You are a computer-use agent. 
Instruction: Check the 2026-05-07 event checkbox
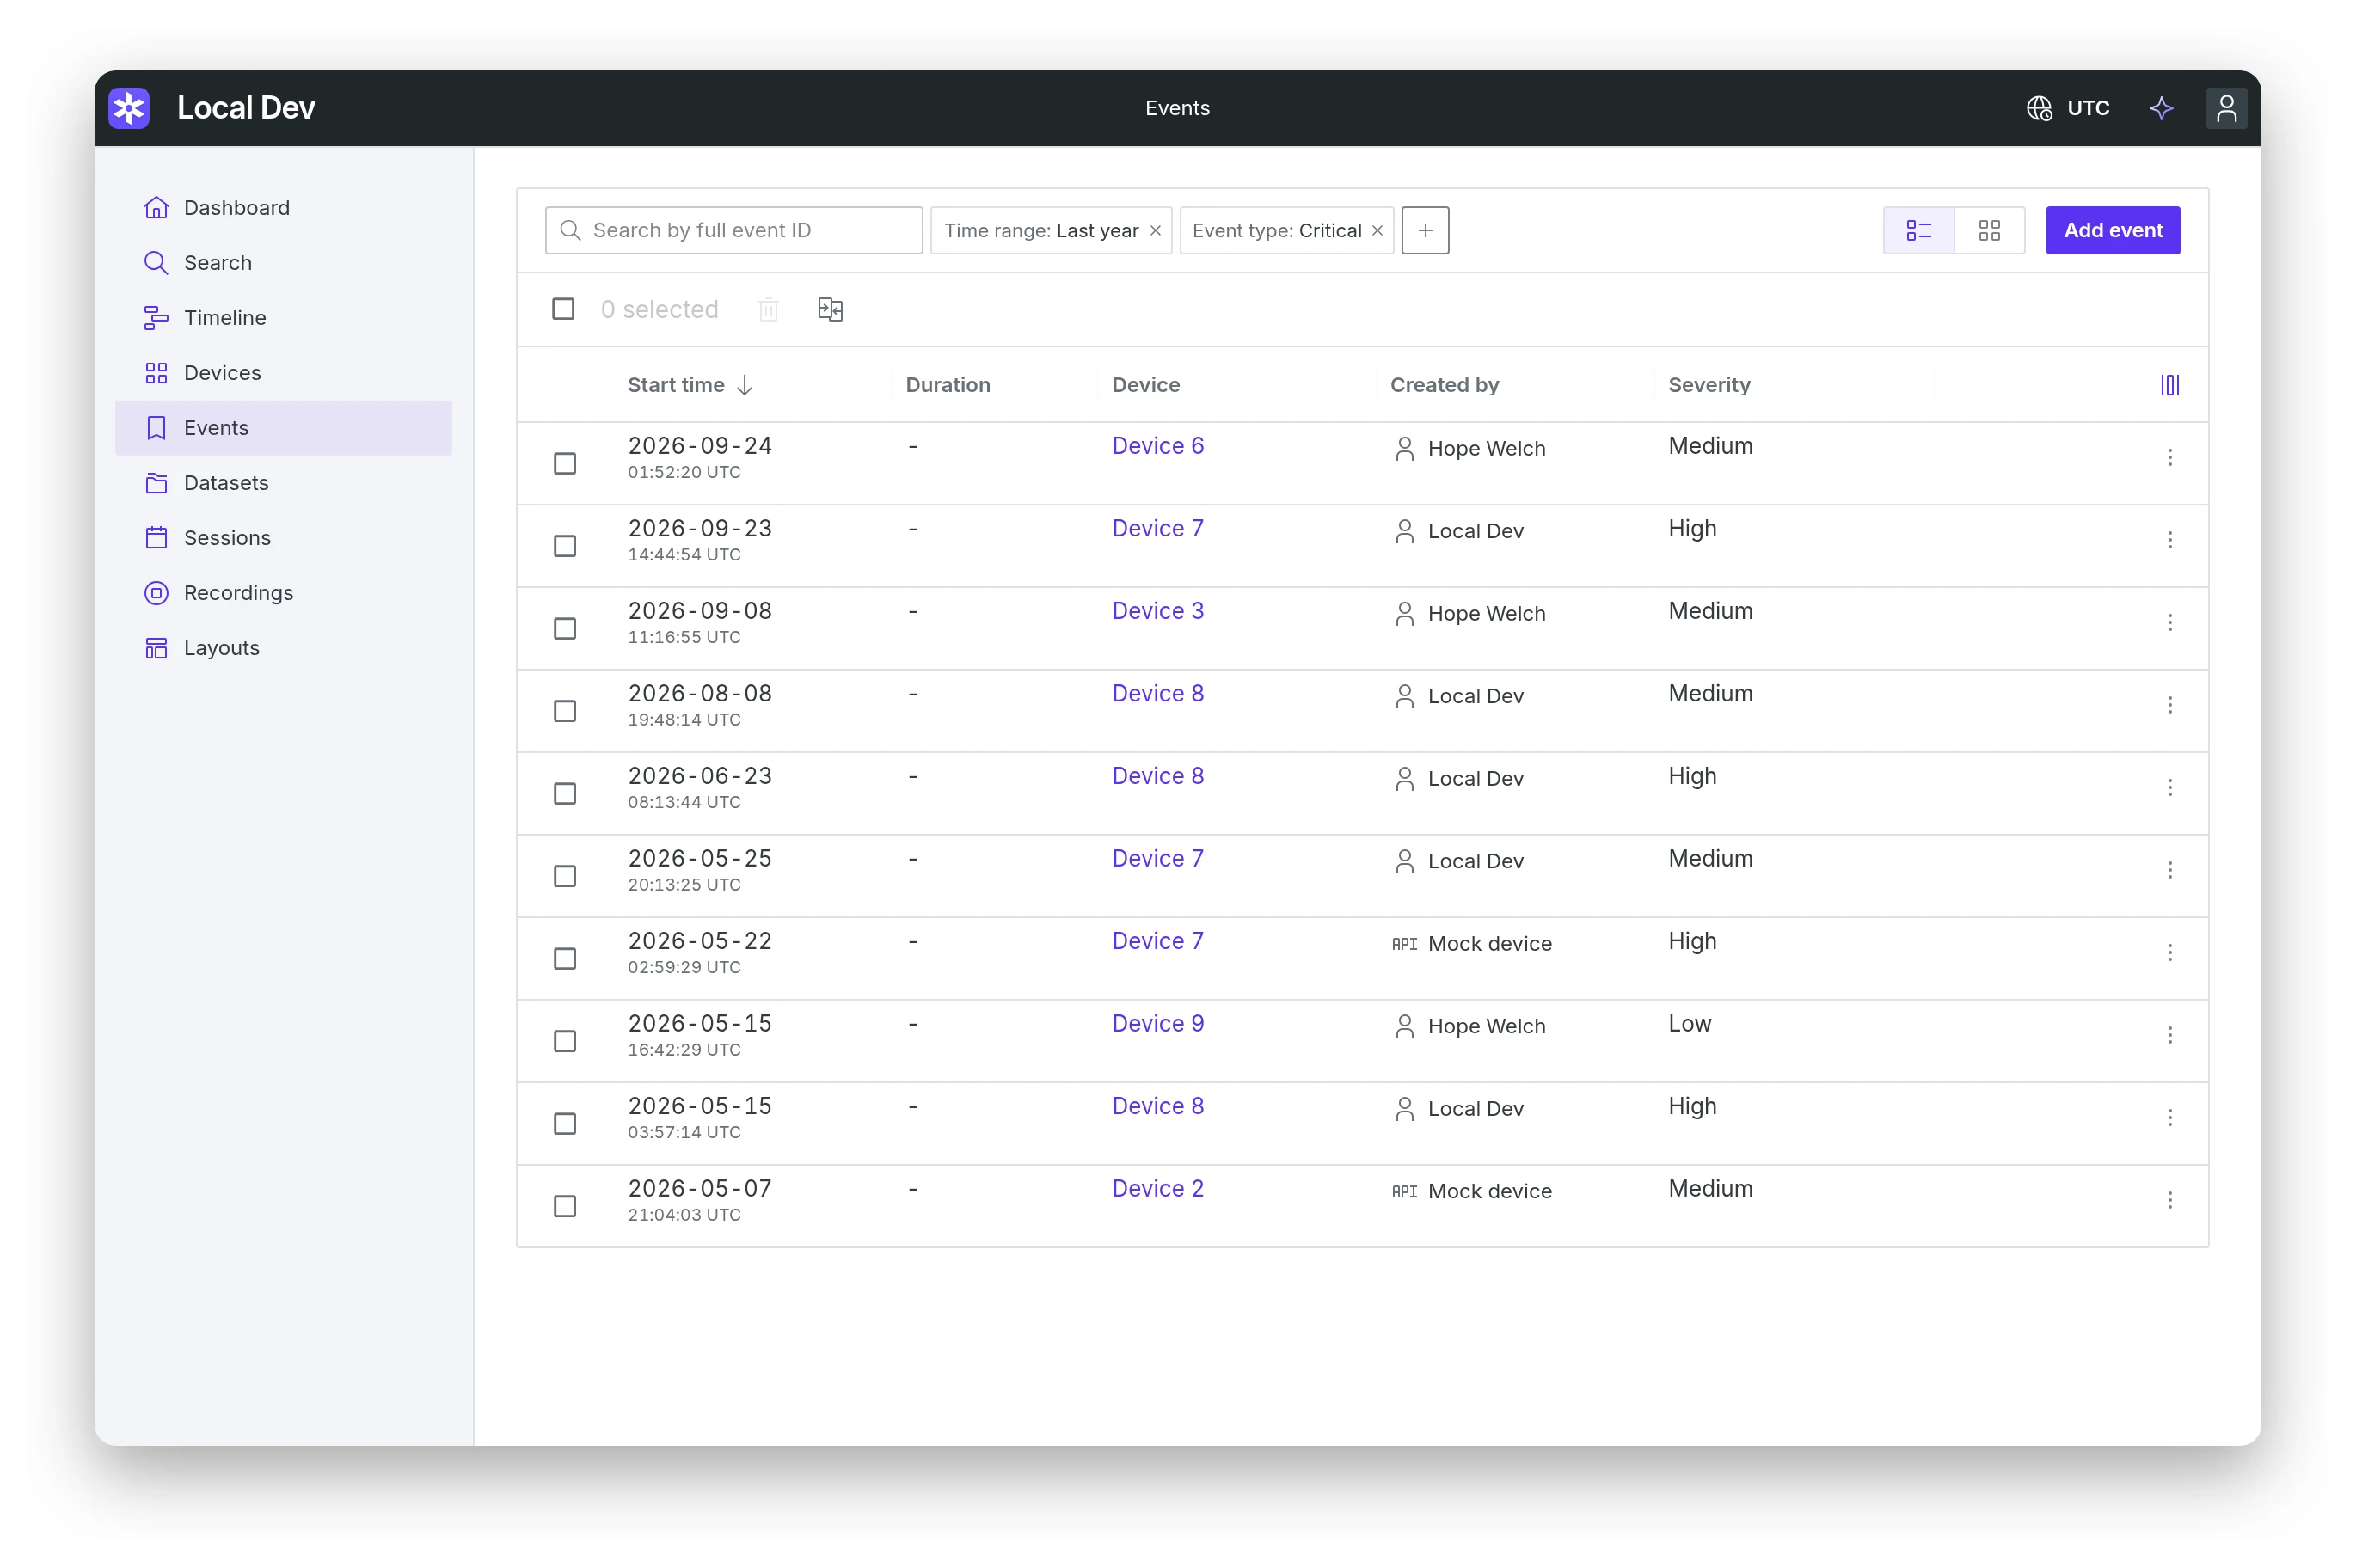click(x=565, y=1206)
